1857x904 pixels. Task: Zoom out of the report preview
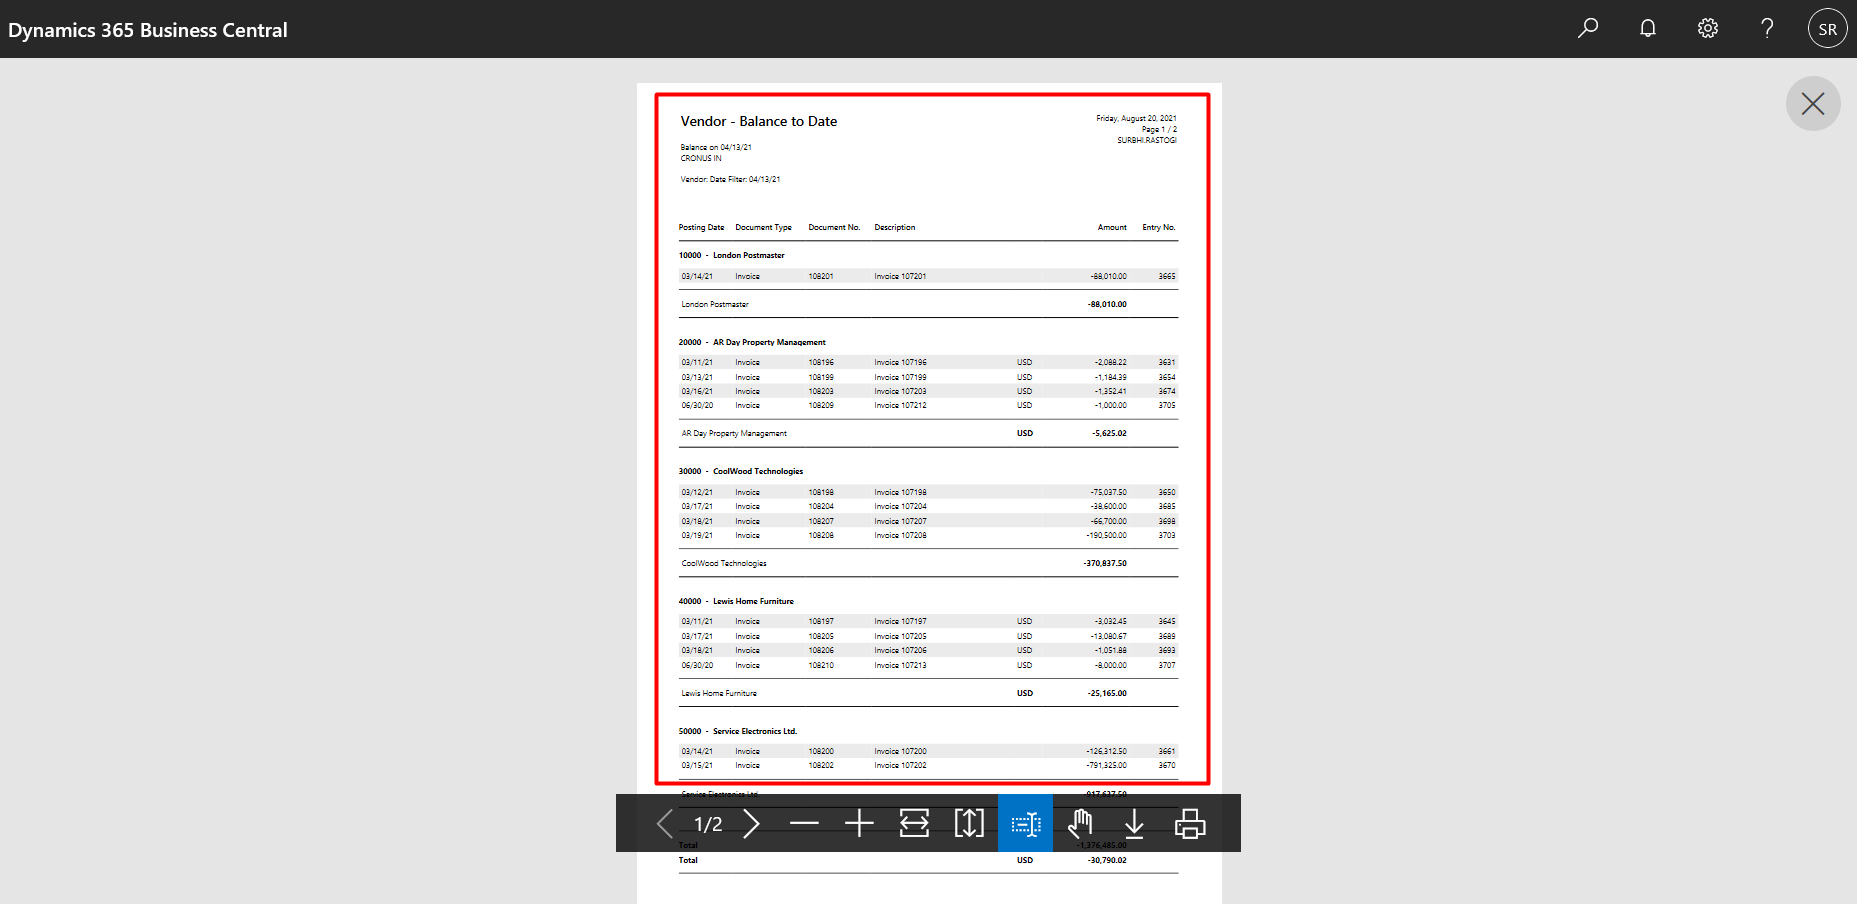pos(805,823)
